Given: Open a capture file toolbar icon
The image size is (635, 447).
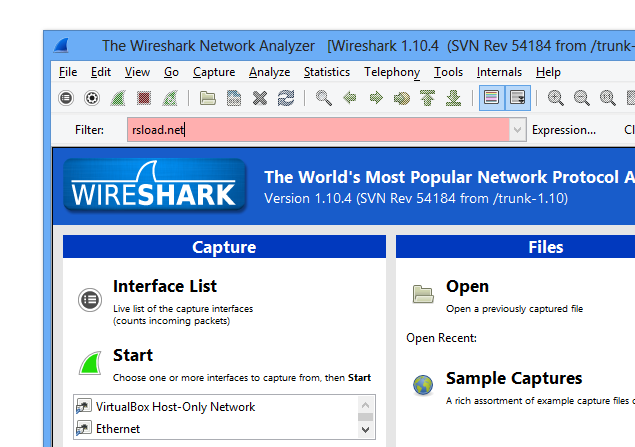Looking at the screenshot, I should 208,98.
